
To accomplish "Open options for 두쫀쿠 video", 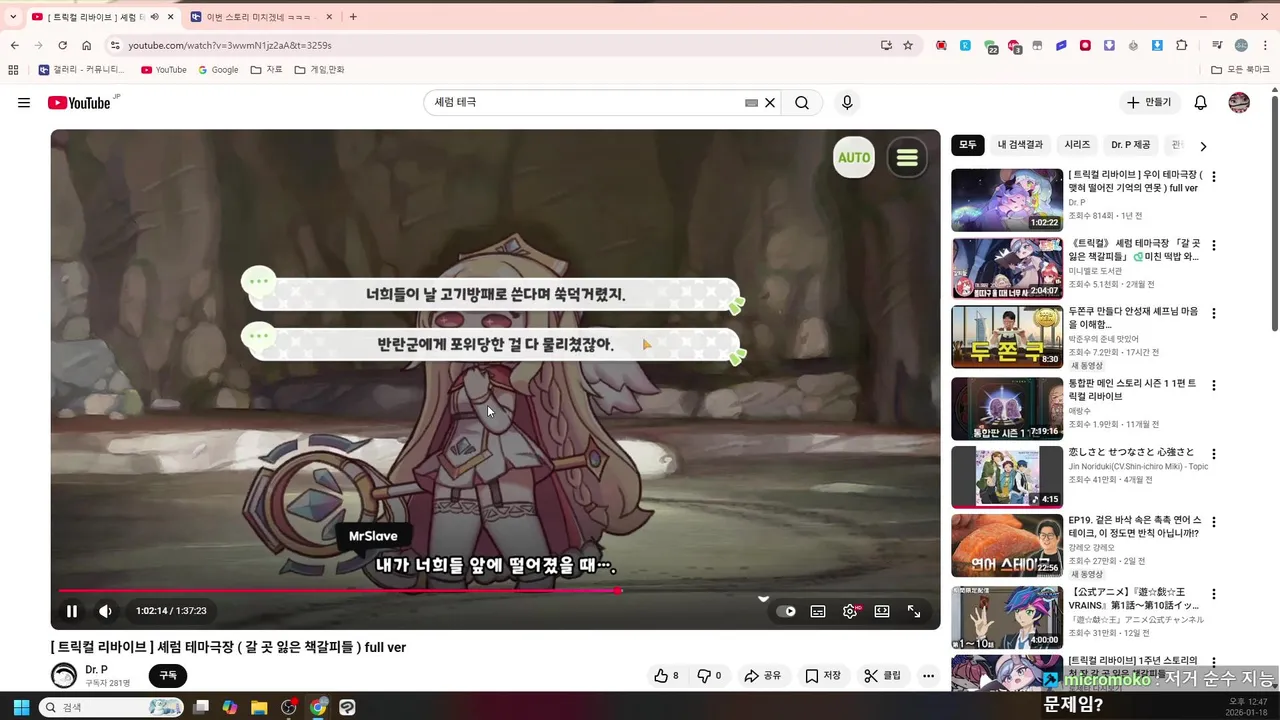I will pyautogui.click(x=1214, y=313).
